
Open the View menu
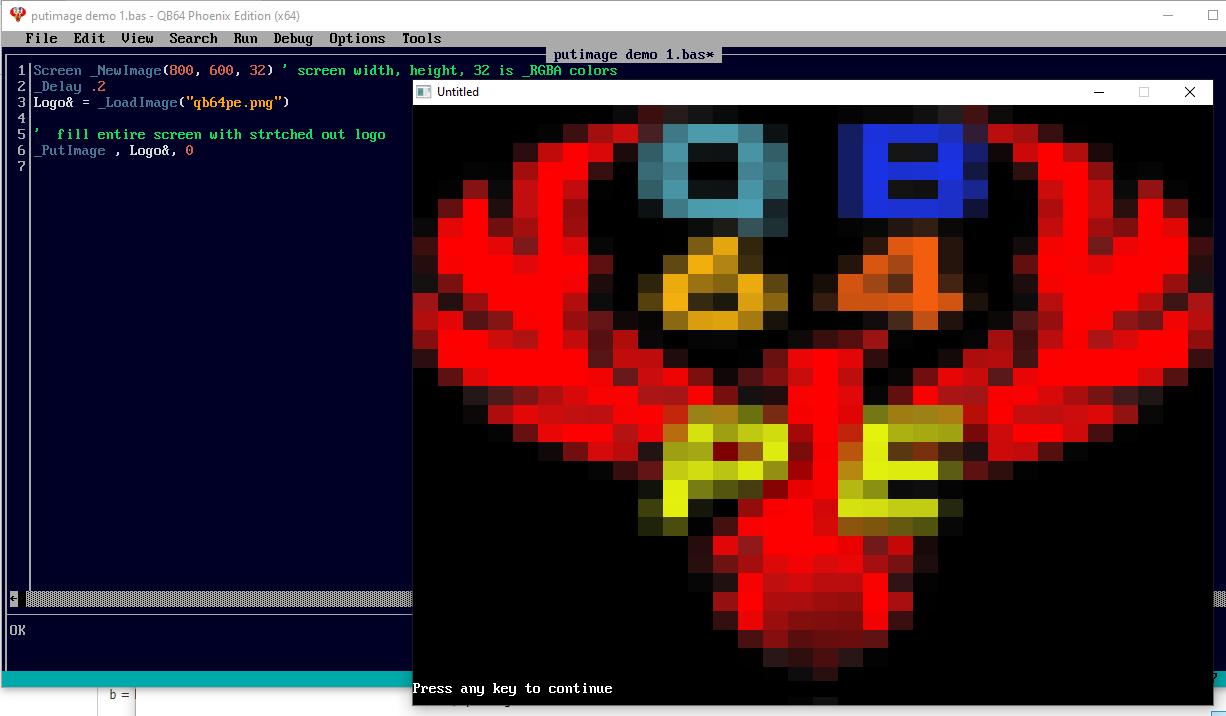coord(137,39)
